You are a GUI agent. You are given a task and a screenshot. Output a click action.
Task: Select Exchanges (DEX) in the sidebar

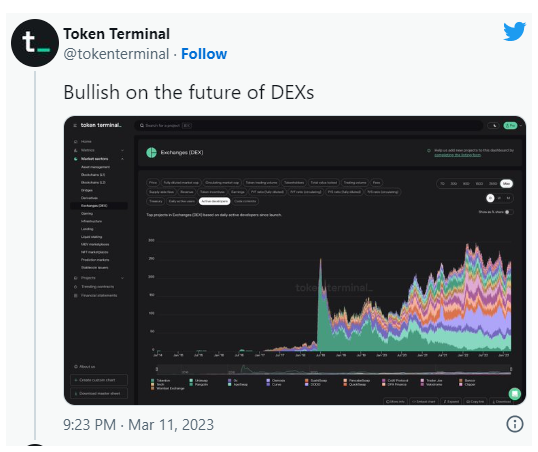click(x=99, y=206)
